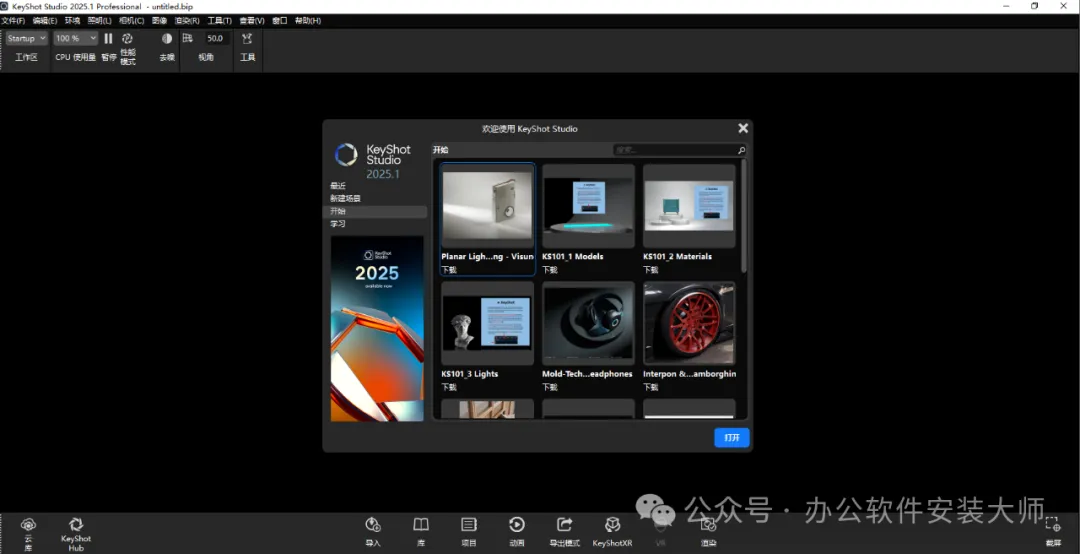Toggle Performance mode (性能模式)

click(127, 39)
